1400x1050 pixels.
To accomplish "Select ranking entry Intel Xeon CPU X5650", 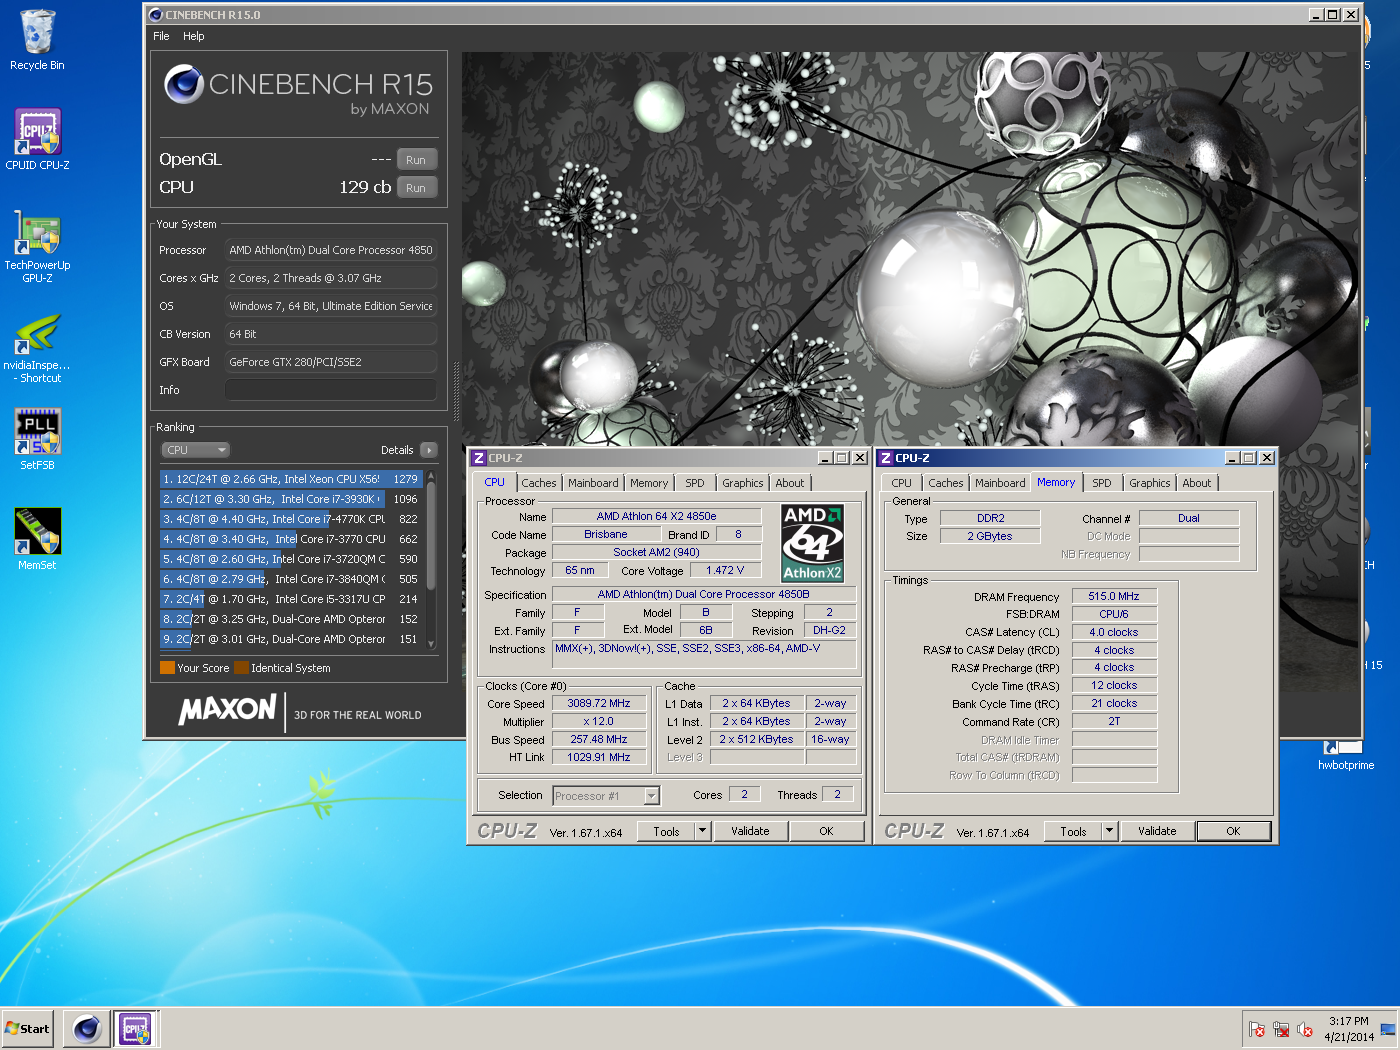I will point(291,479).
